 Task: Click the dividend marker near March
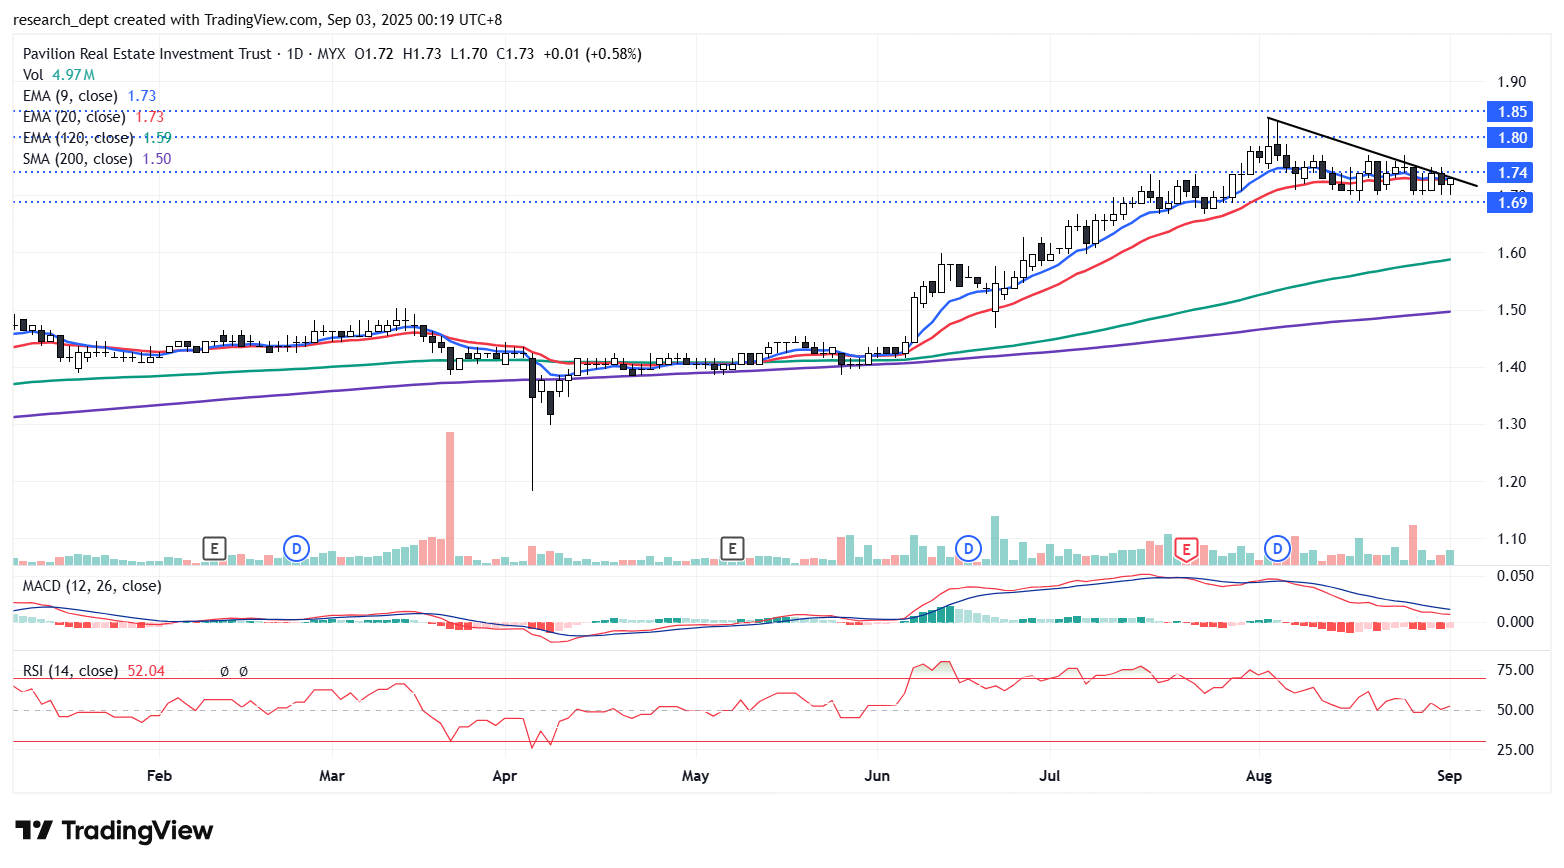click(x=296, y=548)
